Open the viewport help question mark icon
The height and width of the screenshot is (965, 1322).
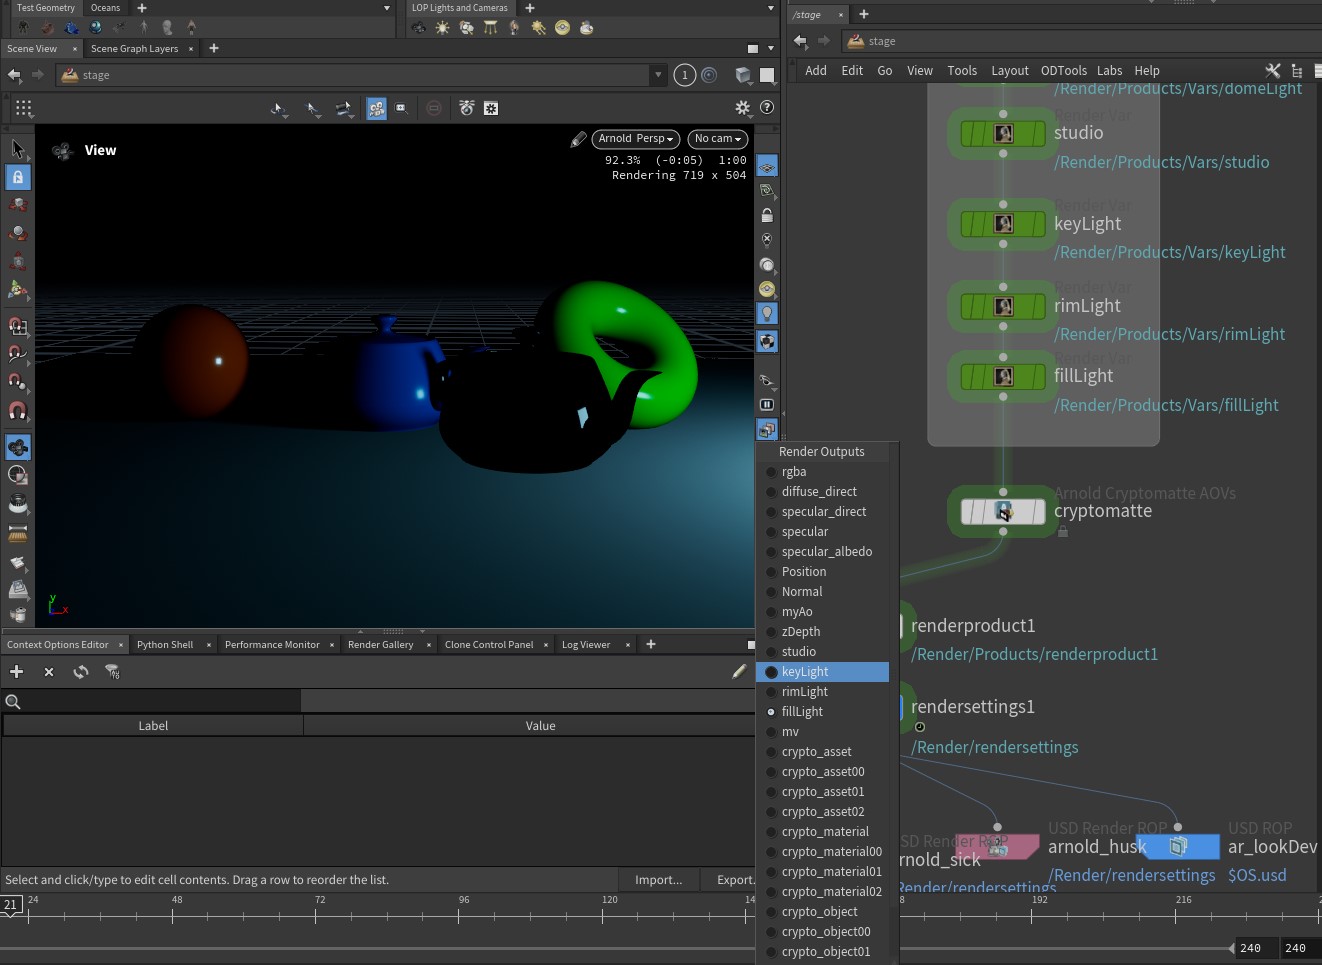(767, 107)
